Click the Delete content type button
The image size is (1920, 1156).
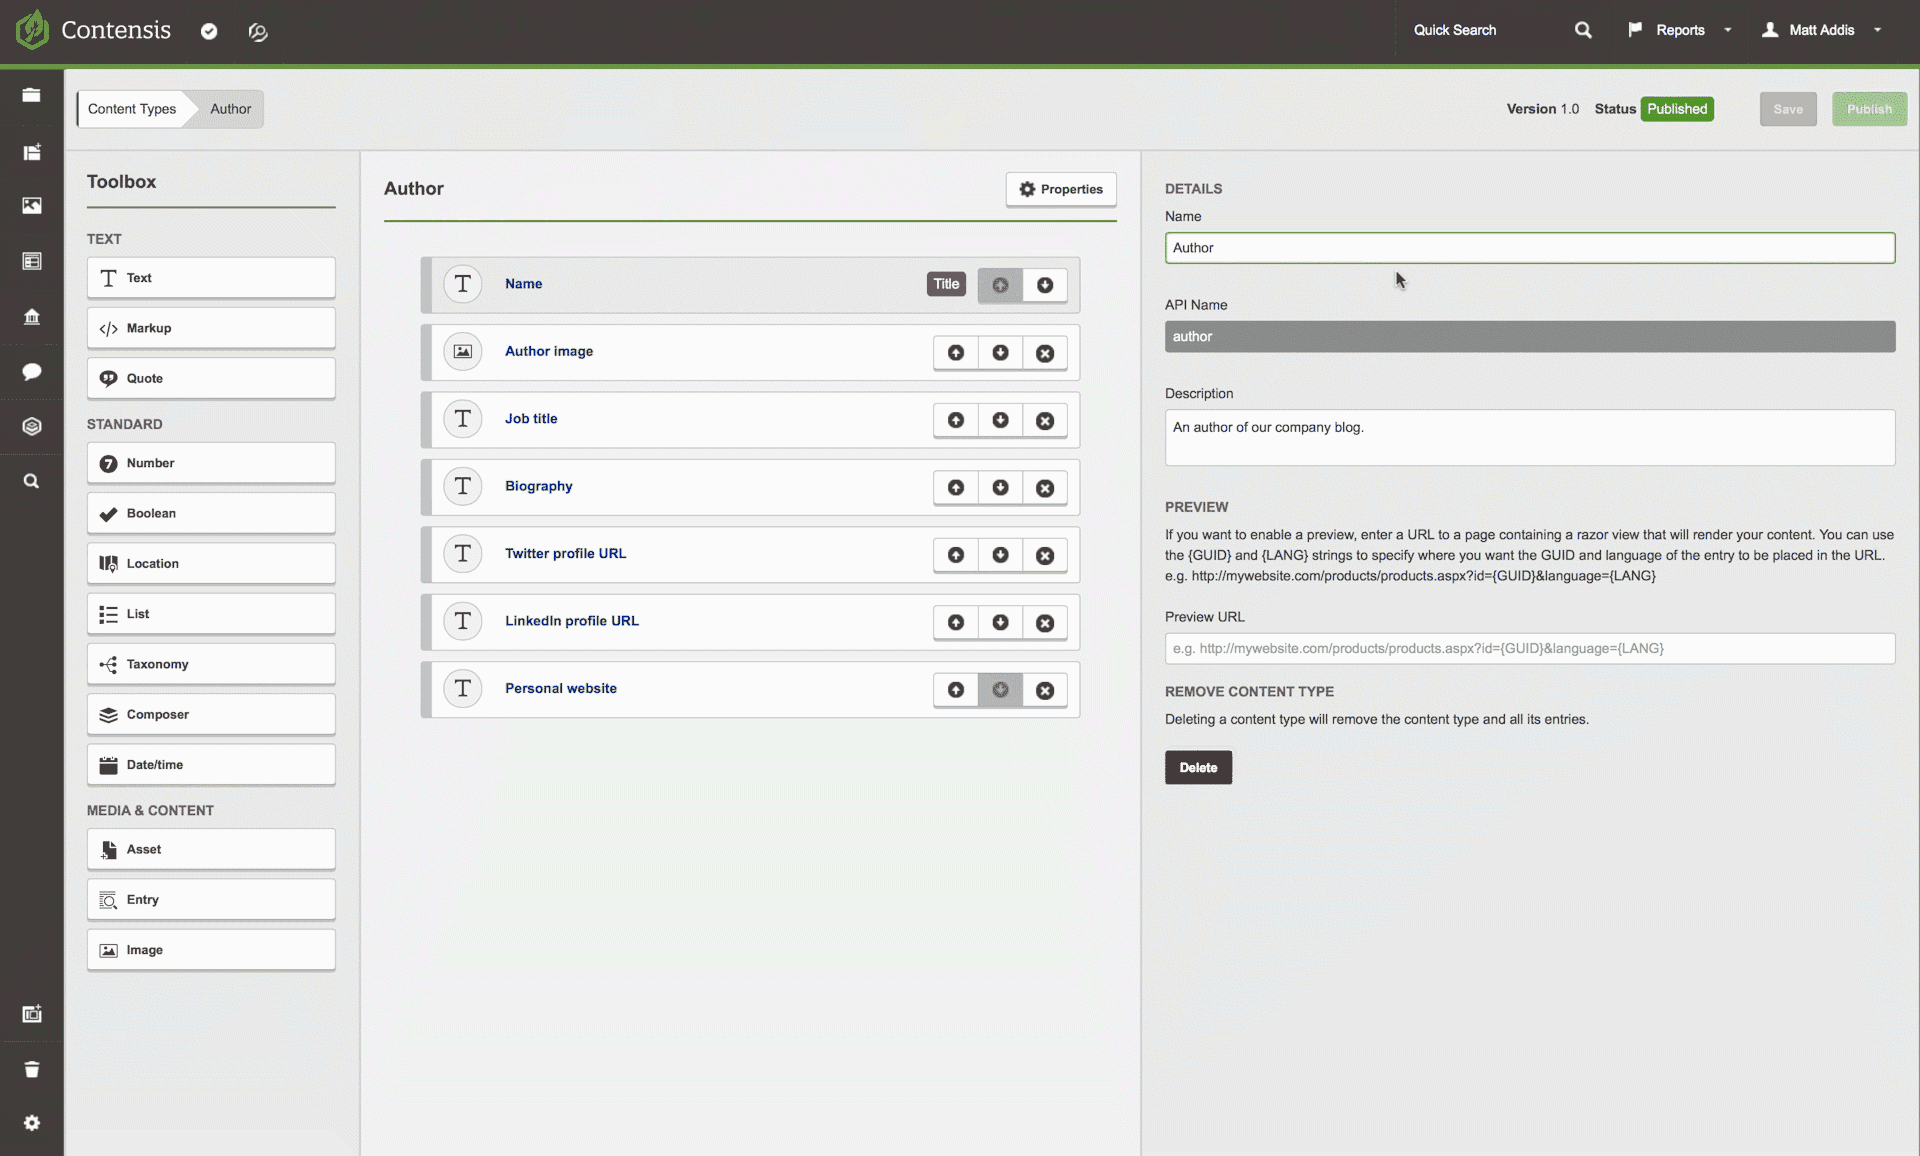click(1198, 767)
